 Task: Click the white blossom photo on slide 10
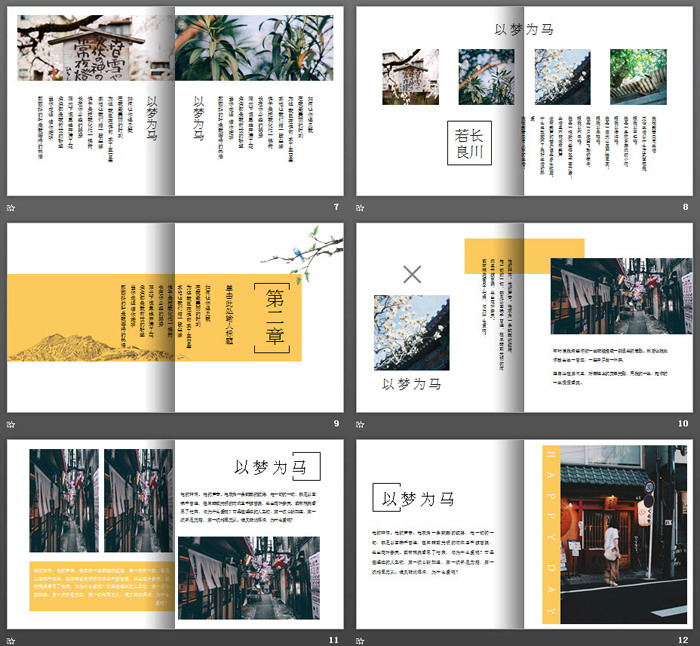tap(411, 332)
